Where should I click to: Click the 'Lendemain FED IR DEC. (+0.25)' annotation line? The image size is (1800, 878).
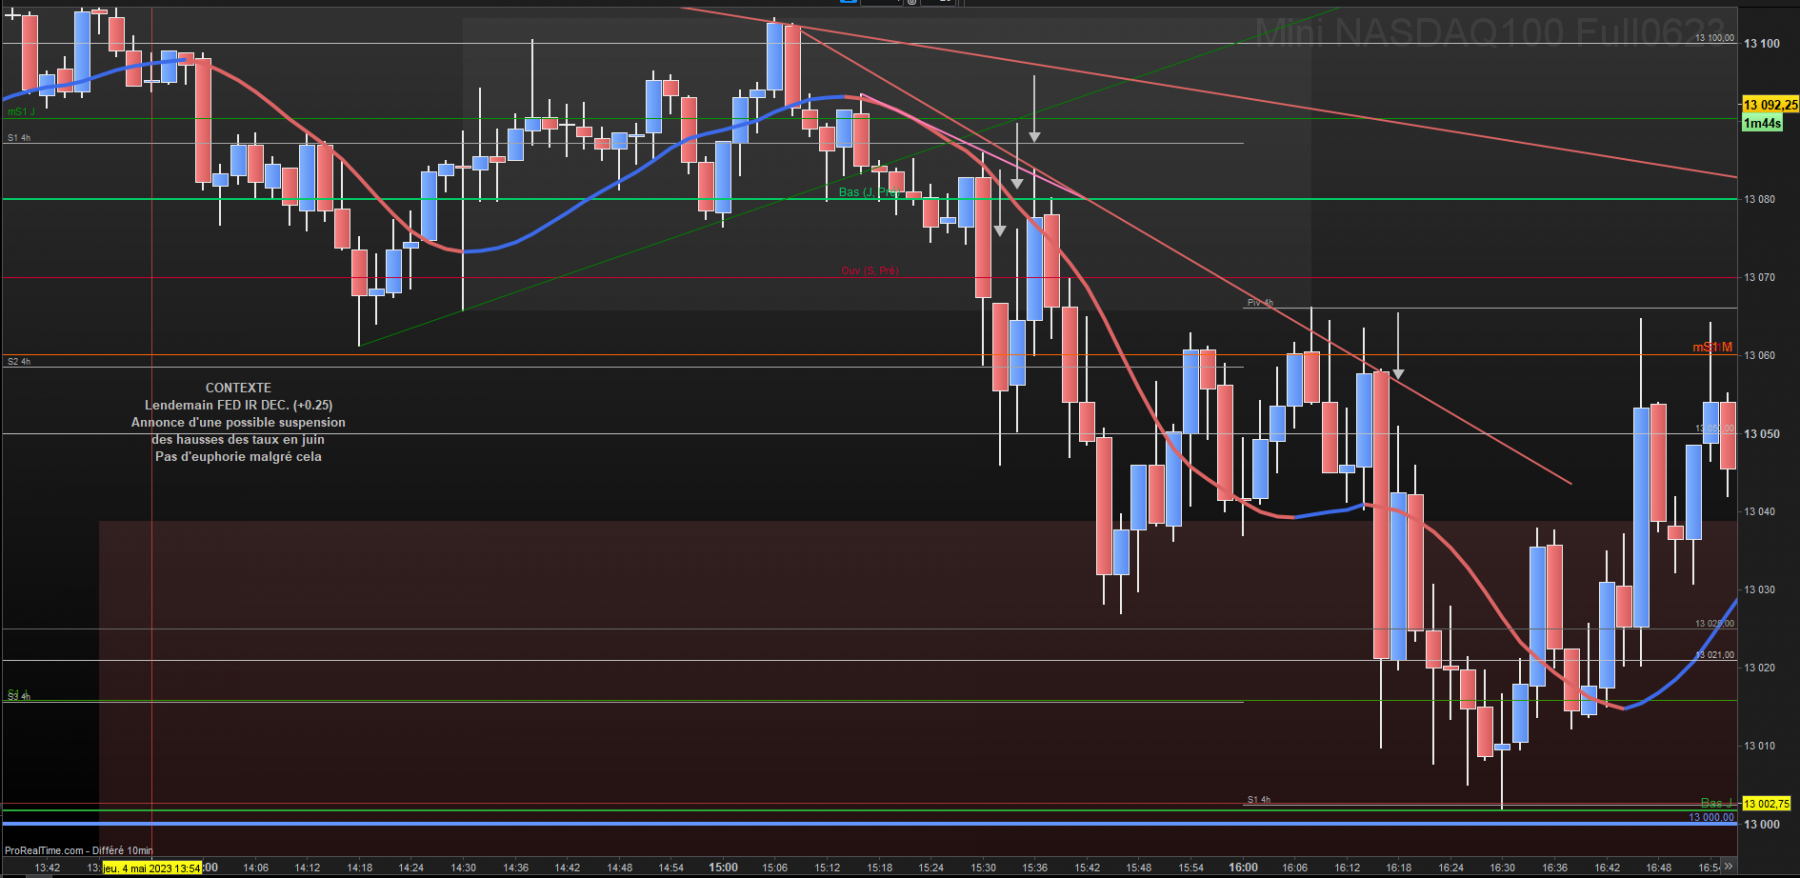pos(238,405)
